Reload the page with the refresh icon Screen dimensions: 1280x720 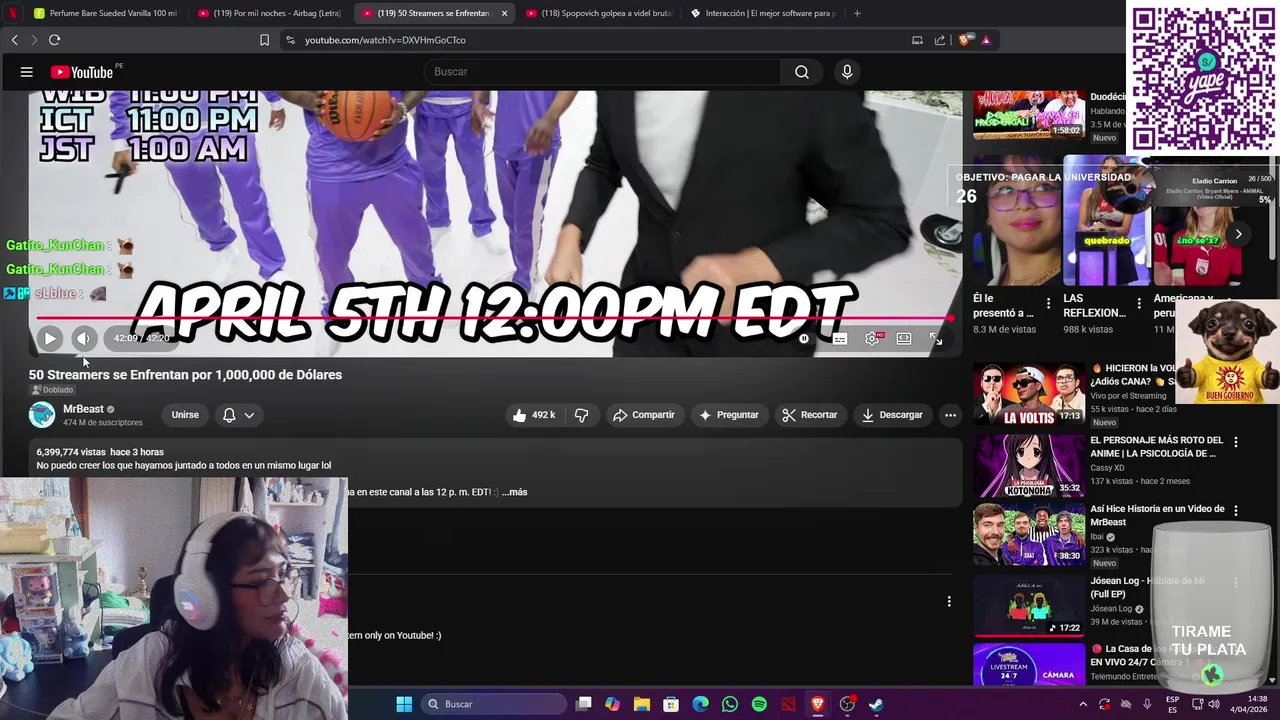(54, 40)
